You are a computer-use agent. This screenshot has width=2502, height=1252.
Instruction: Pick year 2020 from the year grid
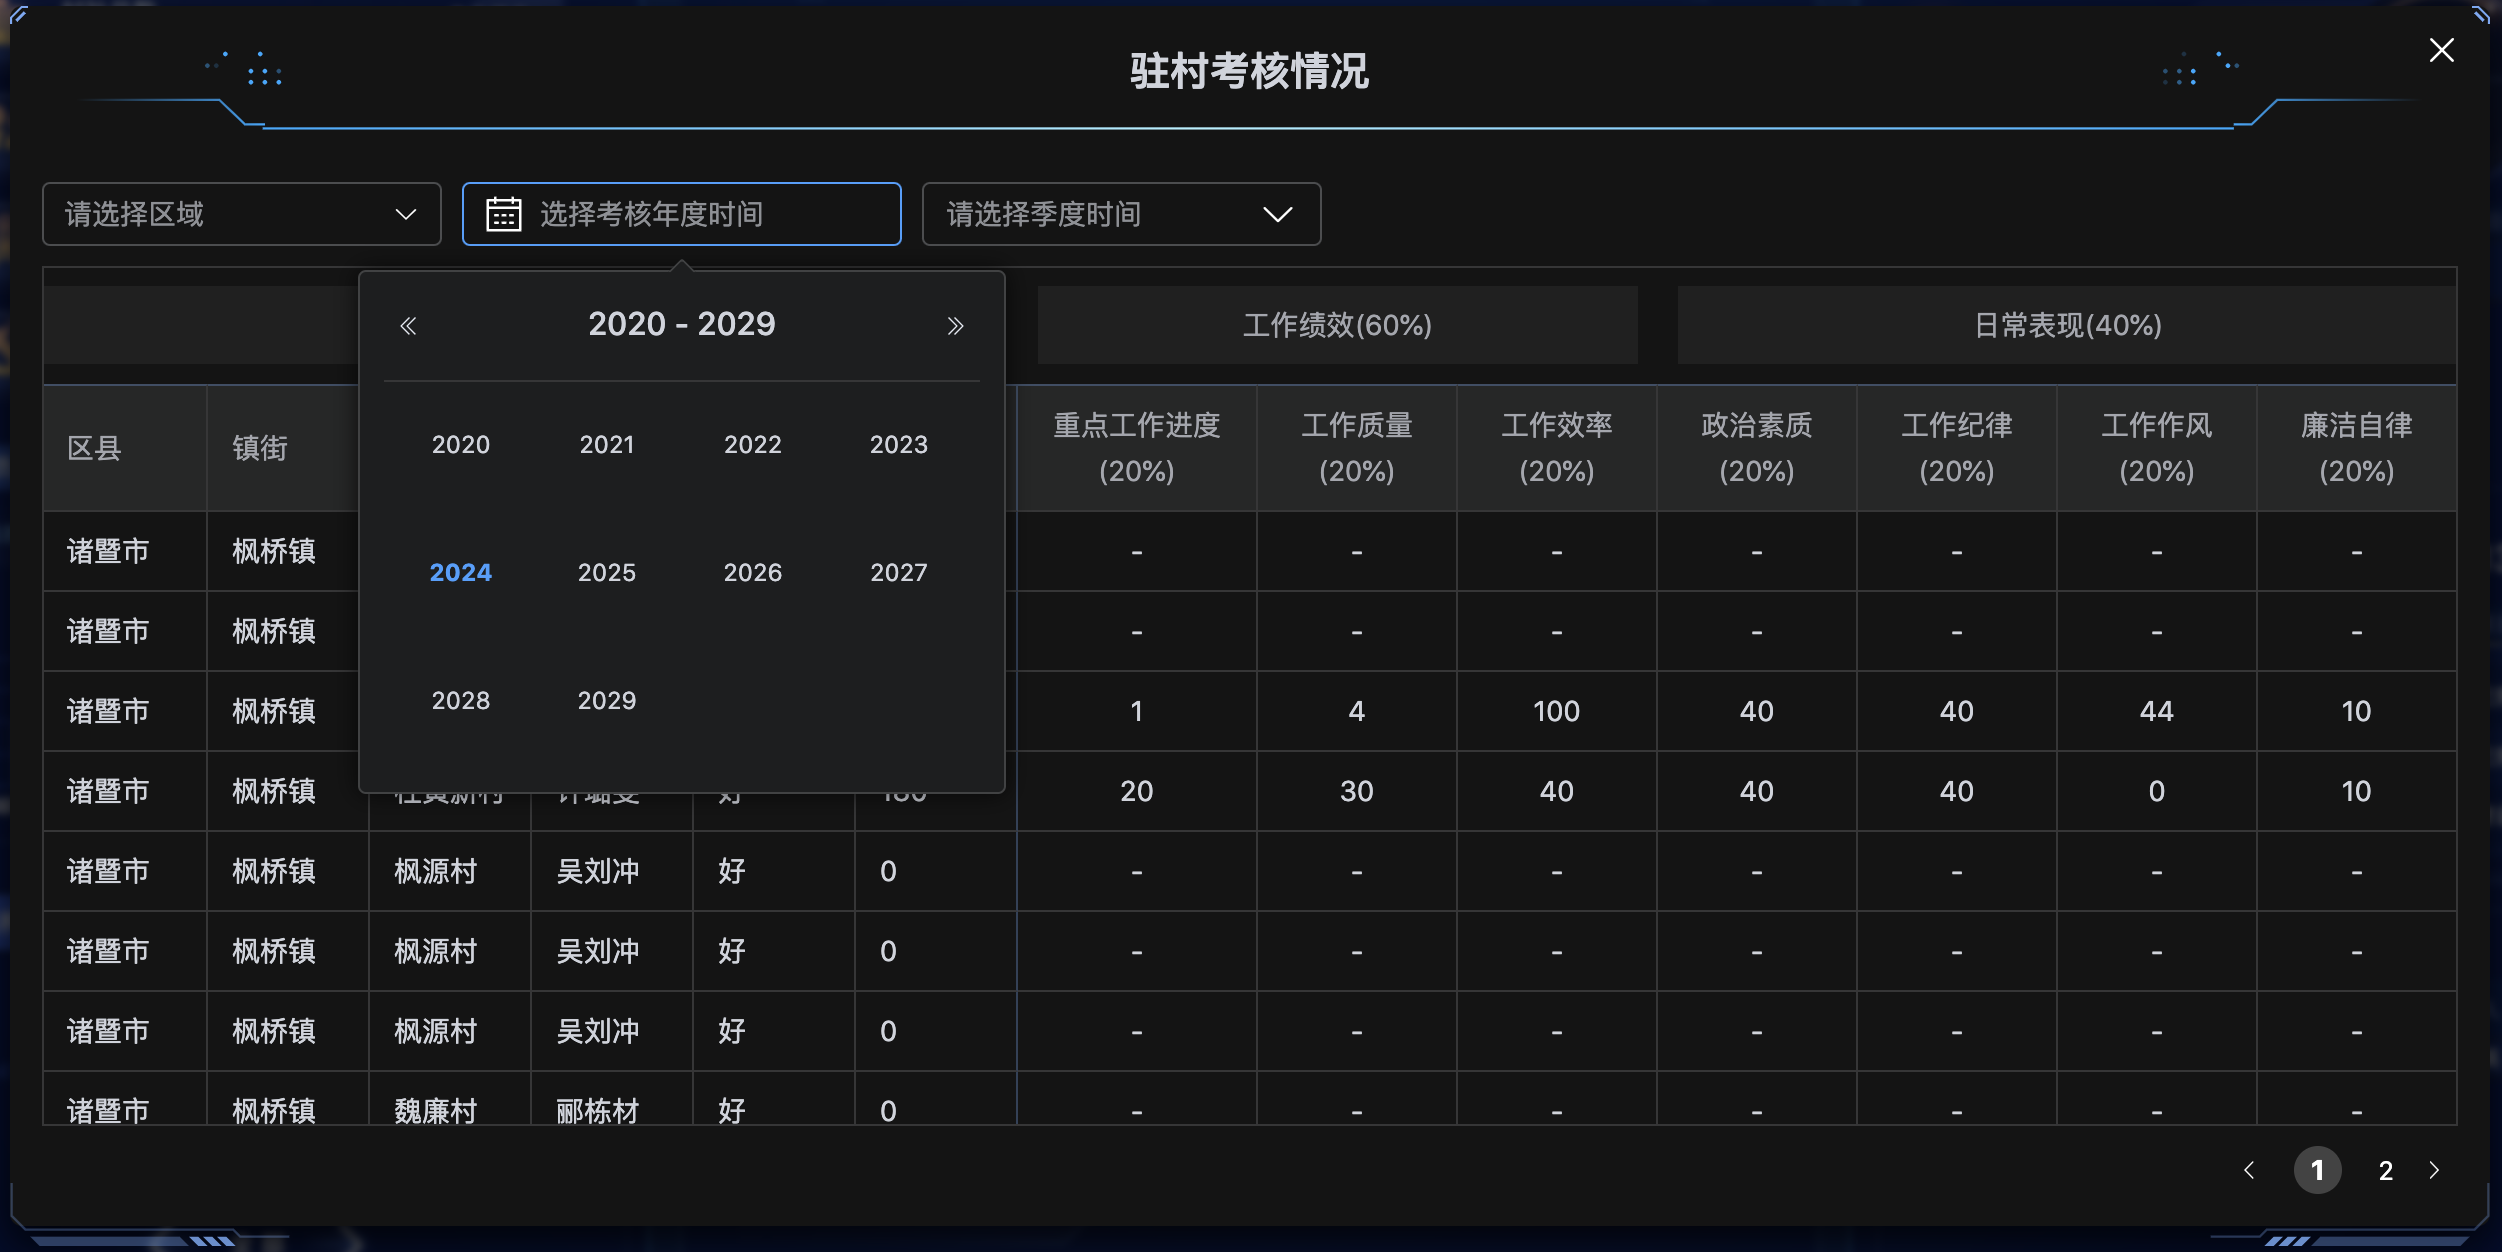click(460, 444)
